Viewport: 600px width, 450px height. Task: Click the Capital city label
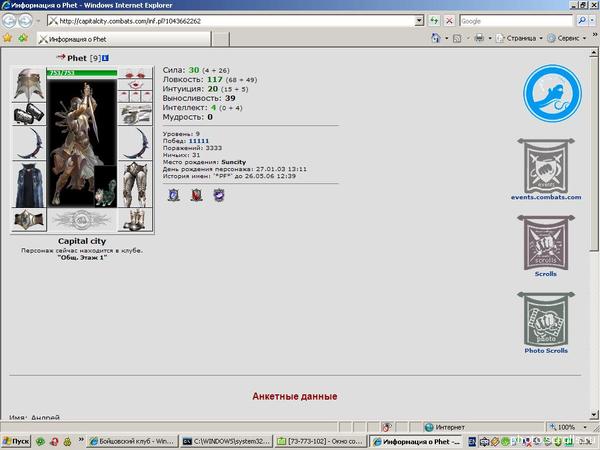point(82,241)
